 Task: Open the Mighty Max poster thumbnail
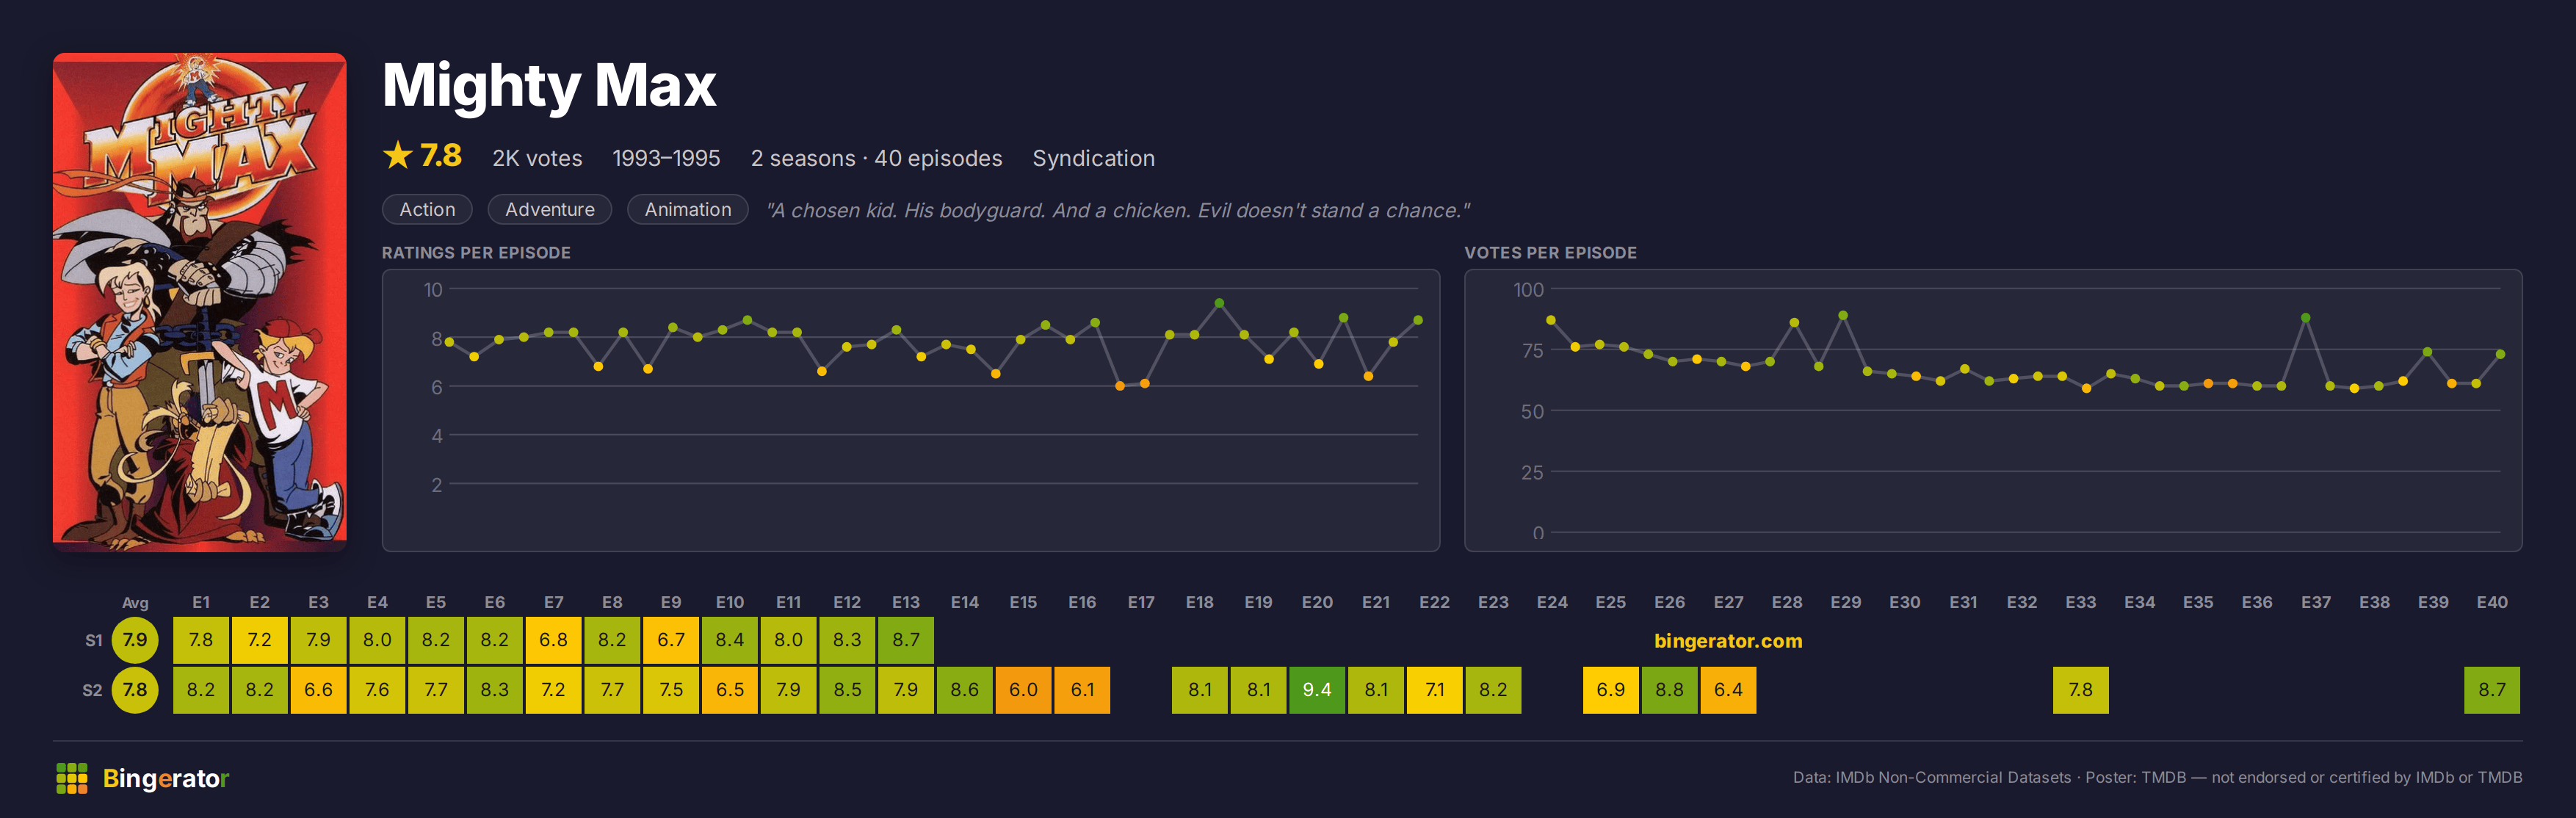200,302
